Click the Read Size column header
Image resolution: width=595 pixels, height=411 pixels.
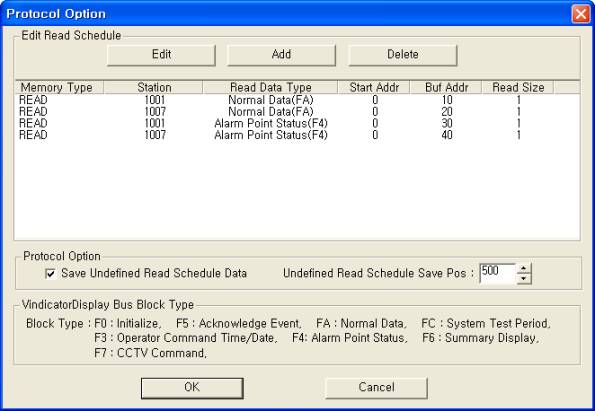click(518, 87)
